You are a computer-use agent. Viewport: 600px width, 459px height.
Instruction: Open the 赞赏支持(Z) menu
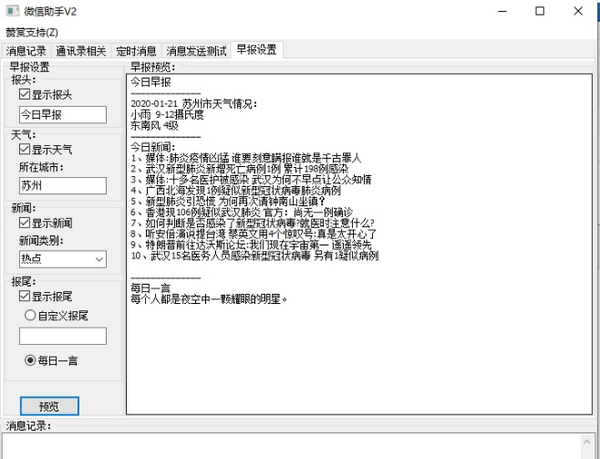click(32, 33)
